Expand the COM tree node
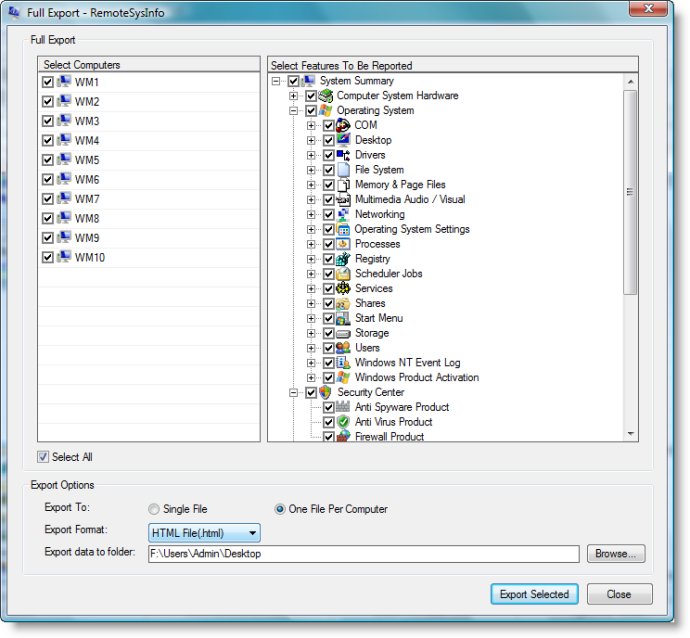The height and width of the screenshot is (638, 690). pyautogui.click(x=311, y=125)
